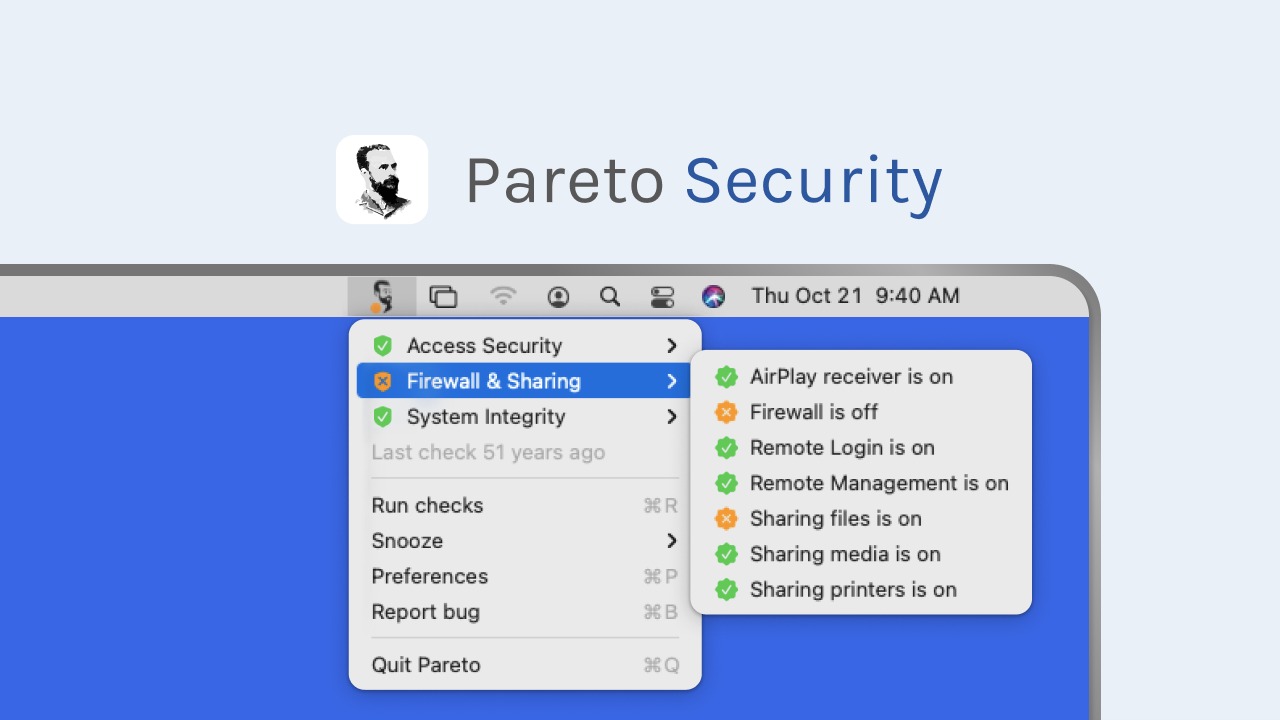Screen dimensions: 1280x720
Task: Toggle the 'Remote Management is on' check
Action: 878,484
